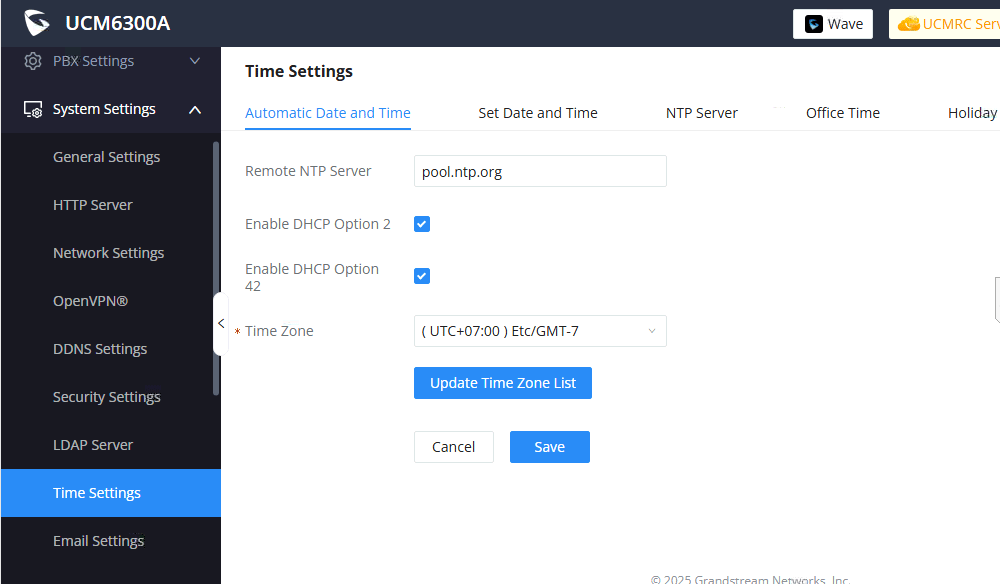Disable the Enable DHCP Option 2 checkbox
This screenshot has height=584, width=1000.
[421, 223]
